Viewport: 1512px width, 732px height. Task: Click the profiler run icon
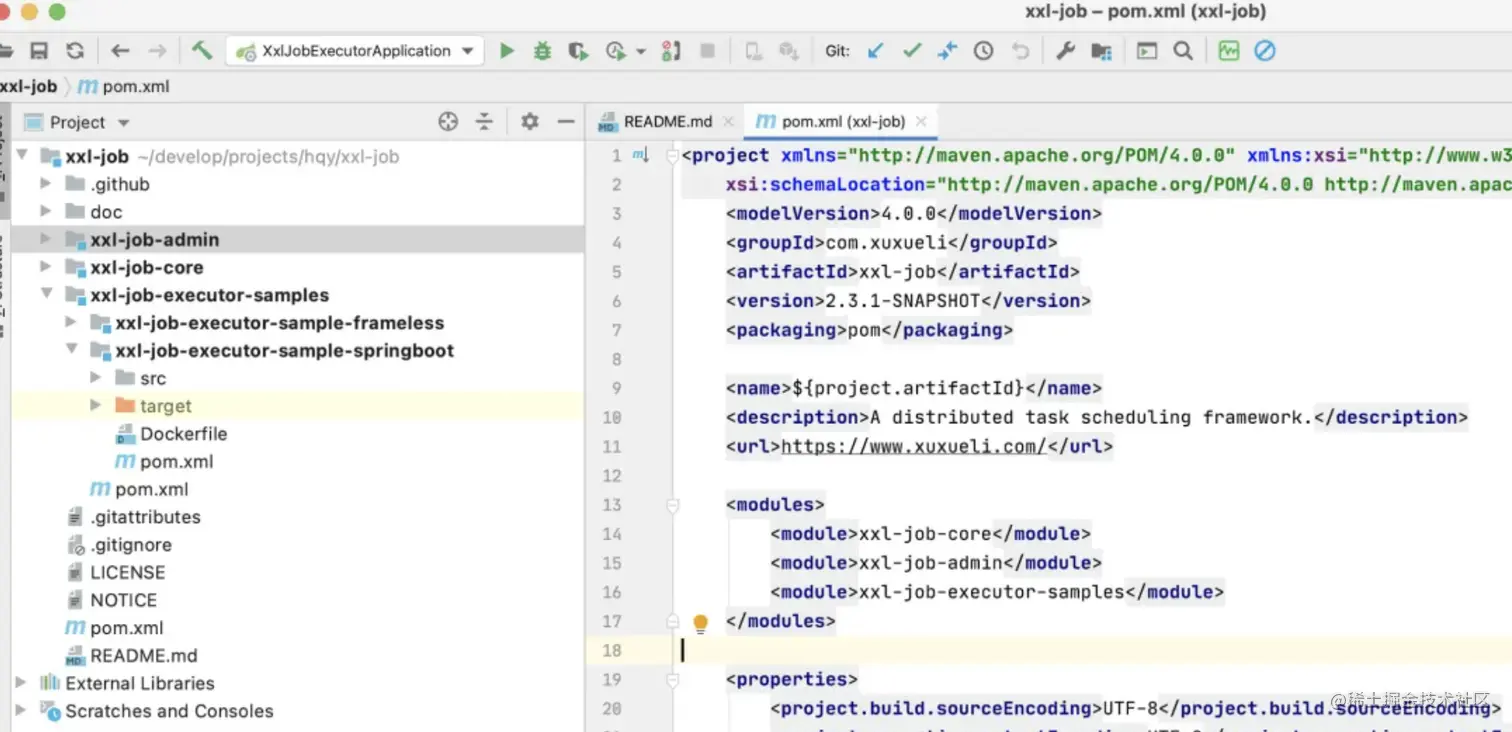[616, 51]
